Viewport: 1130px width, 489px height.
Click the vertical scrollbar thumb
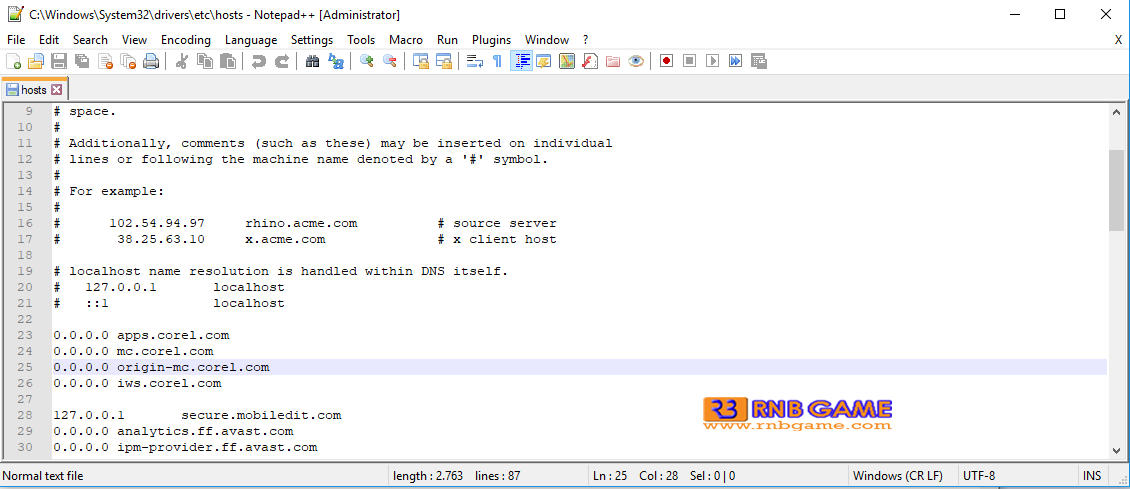tap(1116, 191)
